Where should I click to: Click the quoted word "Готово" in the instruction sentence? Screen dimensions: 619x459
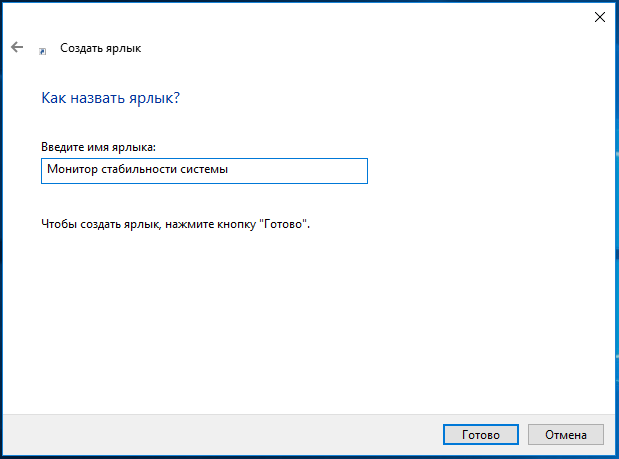284,225
